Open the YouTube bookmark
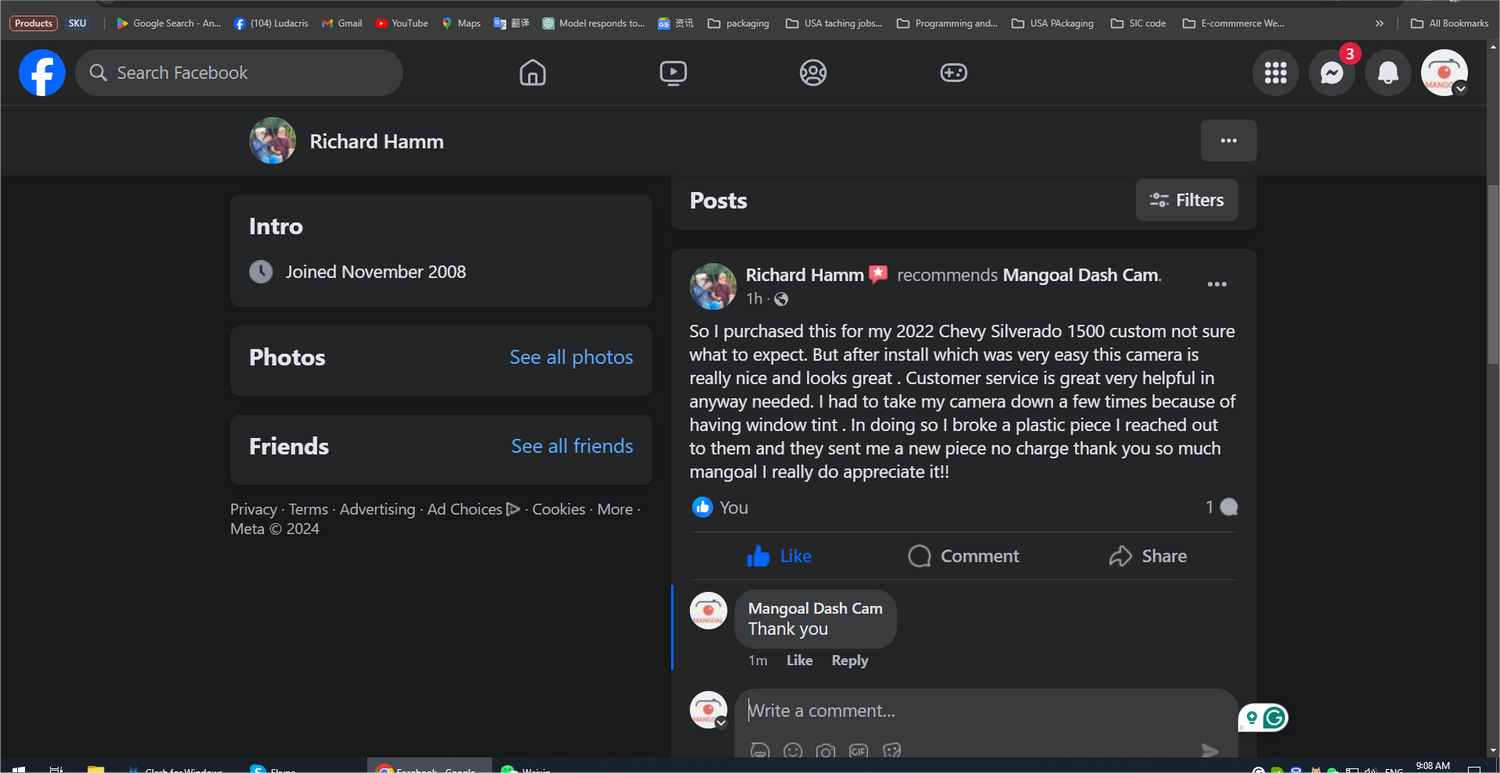1500x773 pixels. click(401, 23)
